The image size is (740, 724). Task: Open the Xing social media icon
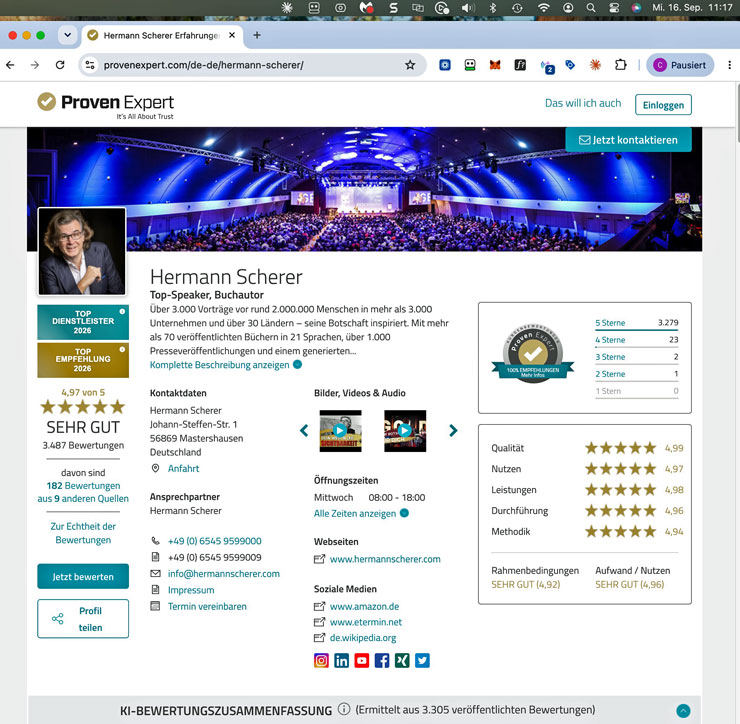click(x=402, y=660)
